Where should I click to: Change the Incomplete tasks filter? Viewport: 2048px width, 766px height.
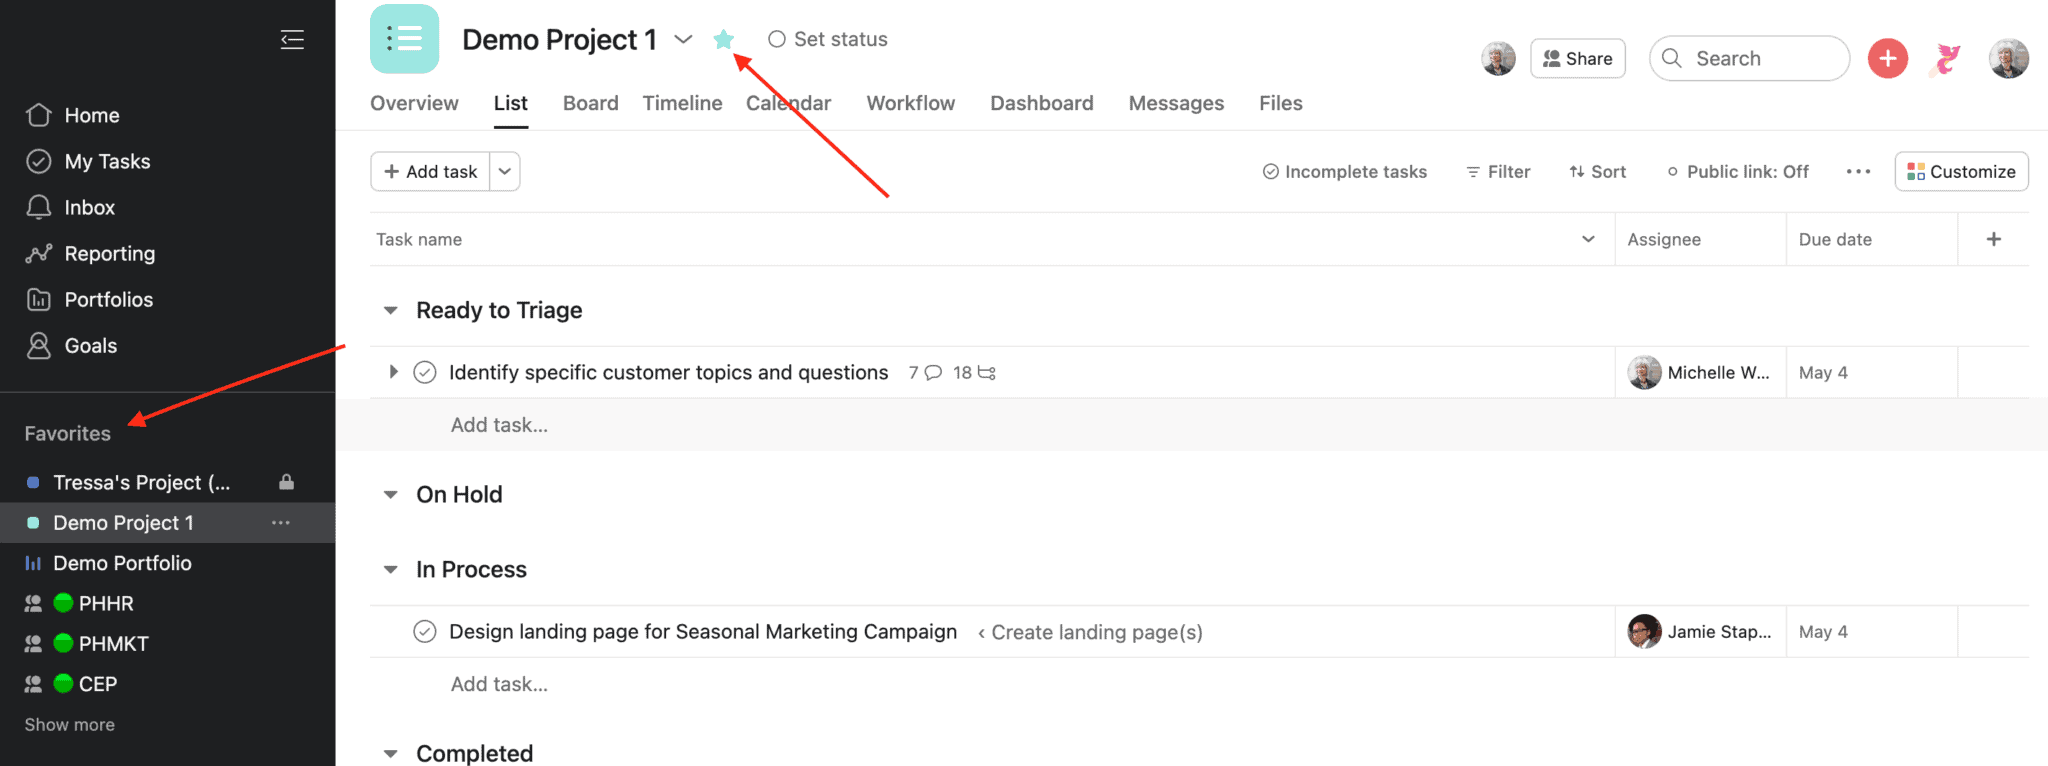click(1345, 171)
